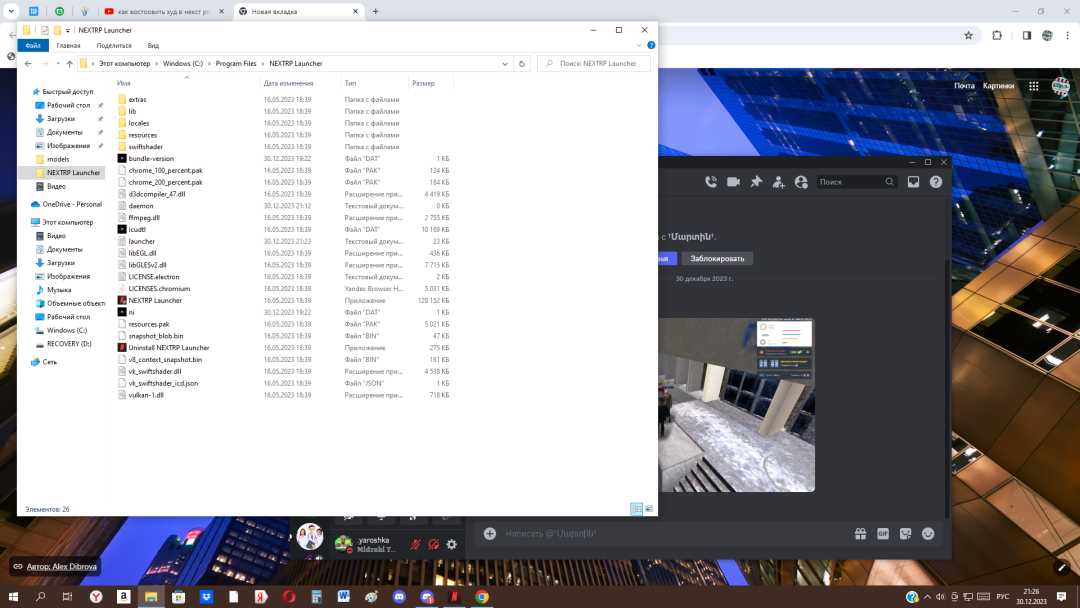The image size is (1080, 608).
Task: Go up one folder level in Explorer
Action: pos(70,63)
